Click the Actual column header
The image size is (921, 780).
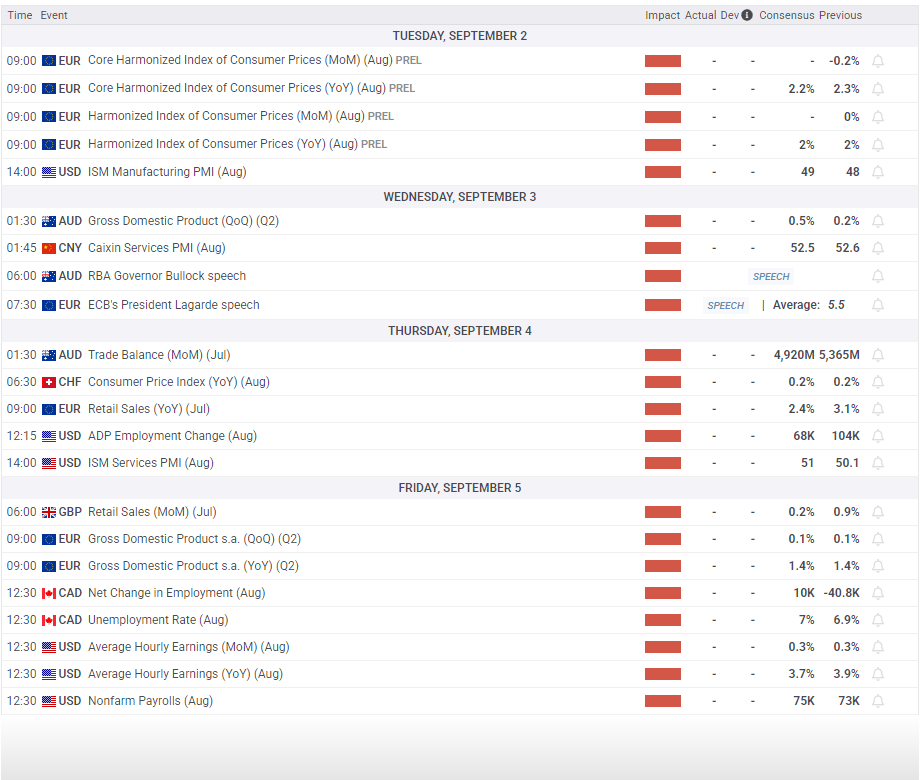click(700, 15)
